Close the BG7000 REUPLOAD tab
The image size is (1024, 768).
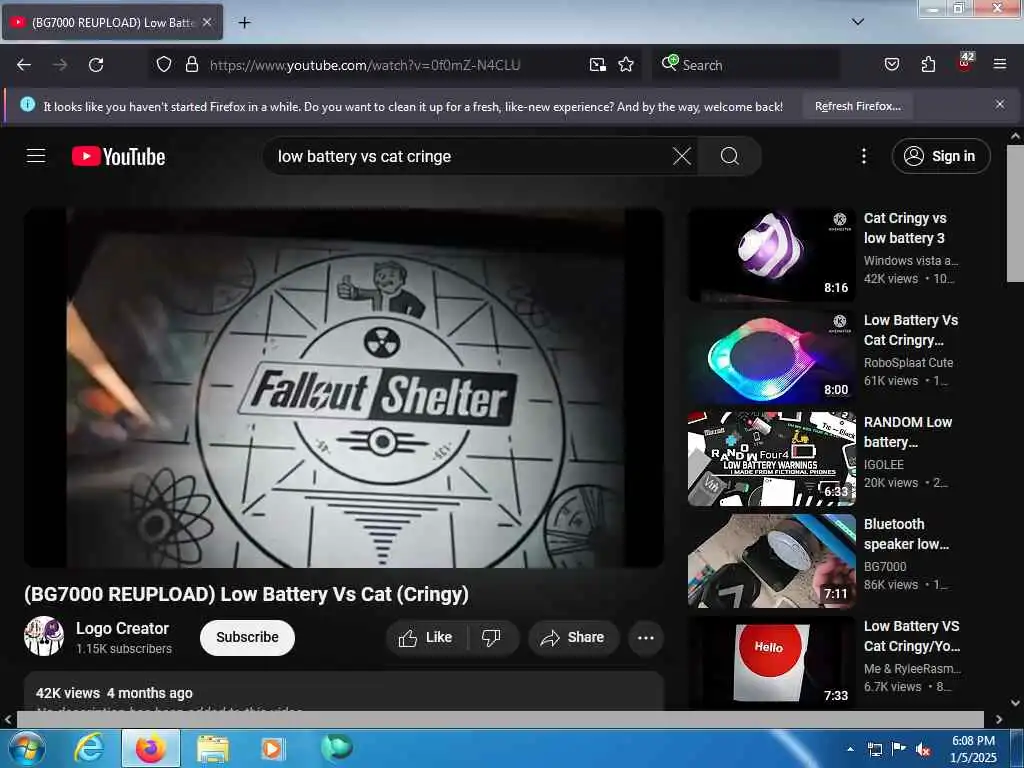(x=206, y=22)
